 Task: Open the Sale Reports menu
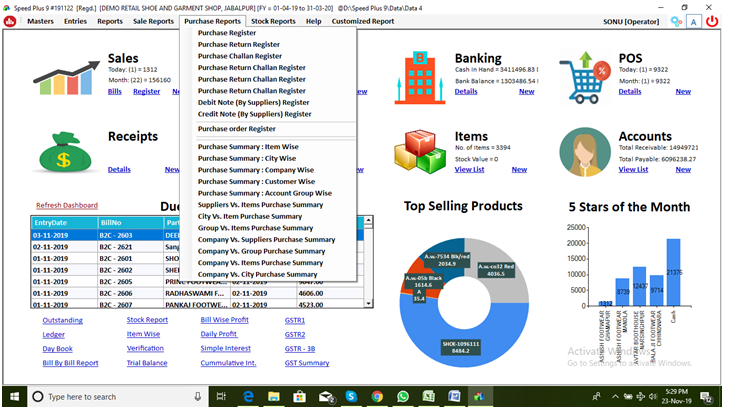[153, 21]
